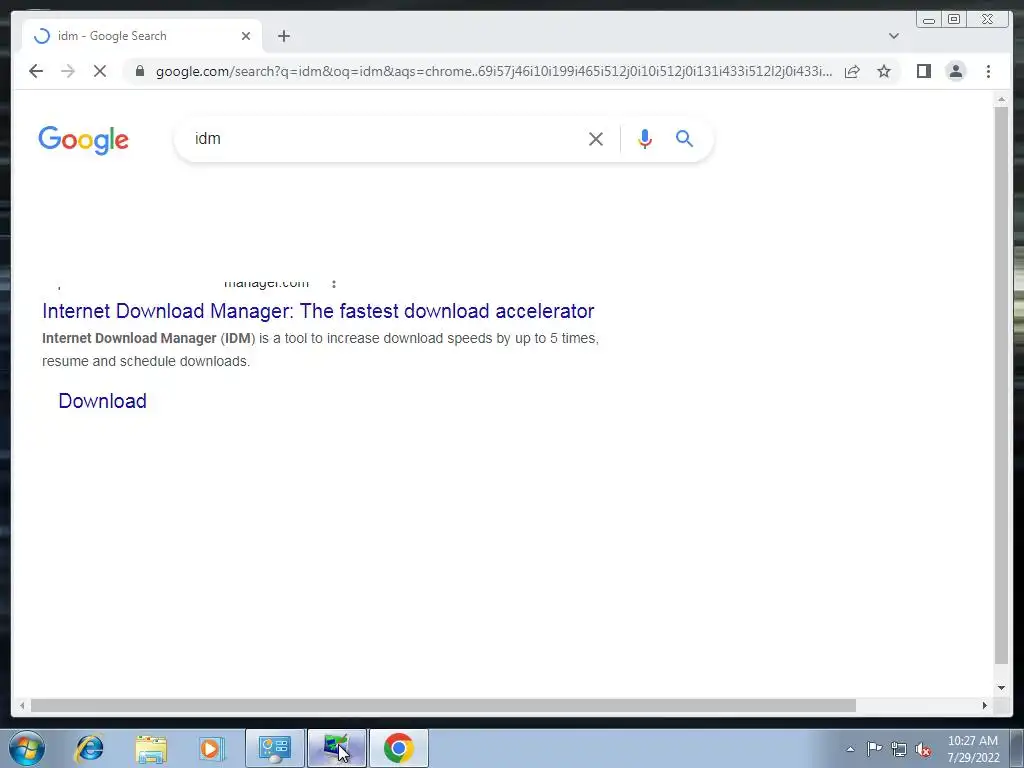
Task: Go to Google home via logo
Action: (x=84, y=140)
